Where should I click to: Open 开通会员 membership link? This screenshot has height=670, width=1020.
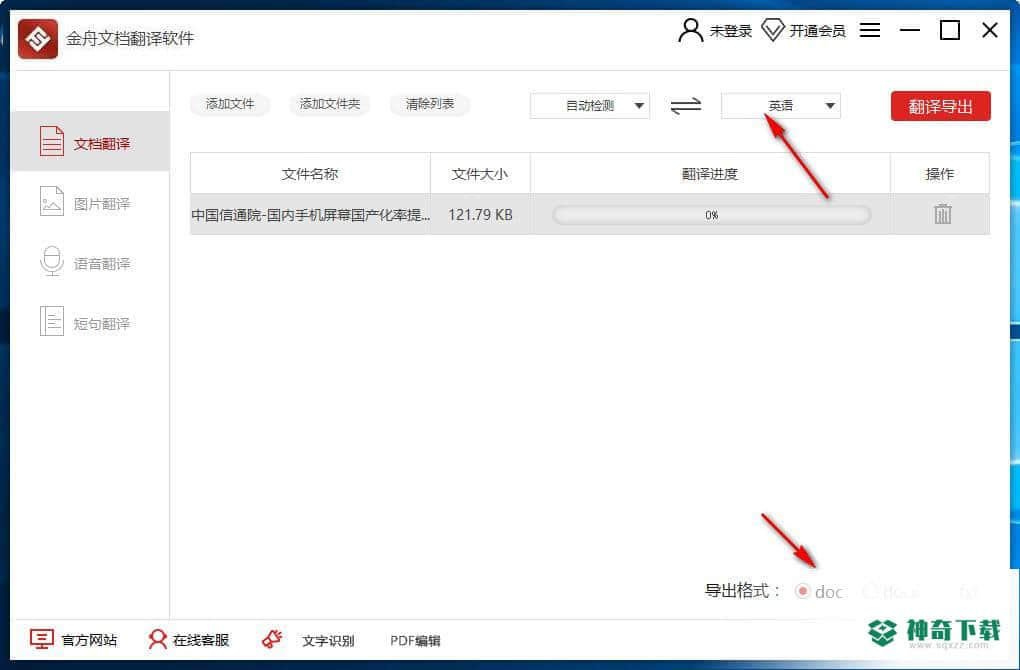click(817, 31)
